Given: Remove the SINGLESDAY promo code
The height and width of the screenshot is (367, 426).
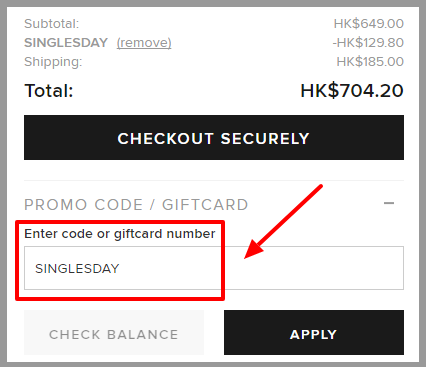Looking at the screenshot, I should 144,43.
